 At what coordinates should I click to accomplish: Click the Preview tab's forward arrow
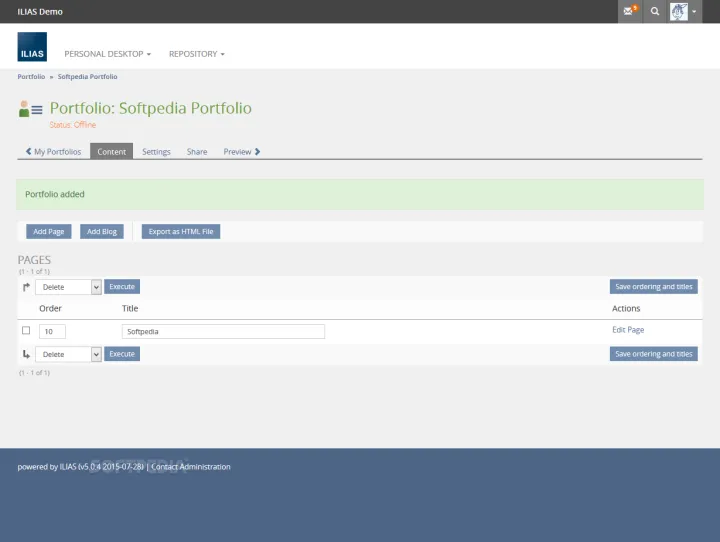(x=257, y=152)
